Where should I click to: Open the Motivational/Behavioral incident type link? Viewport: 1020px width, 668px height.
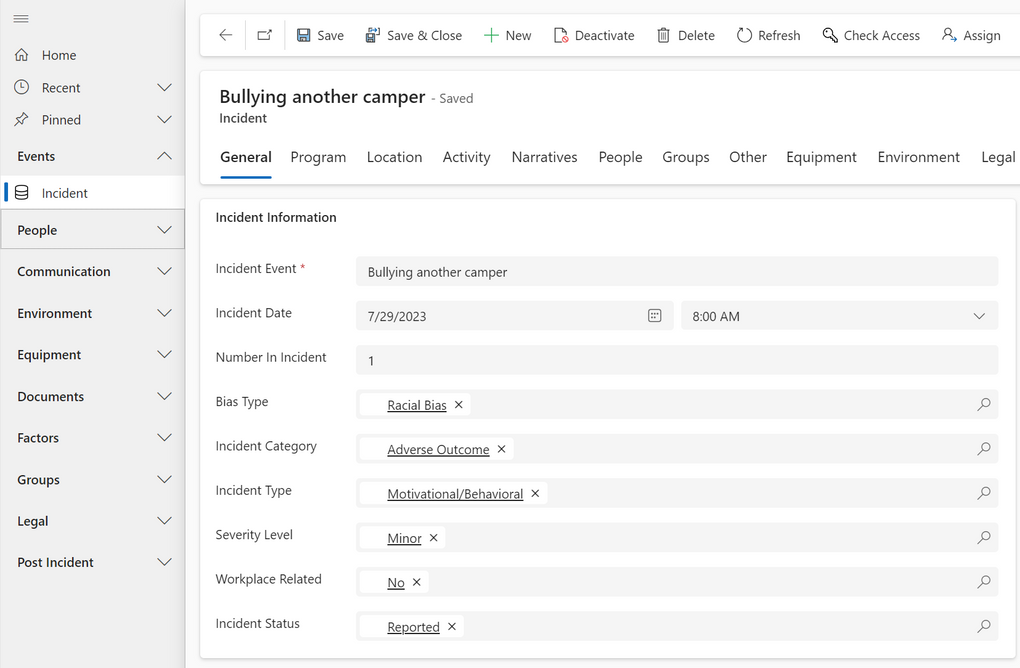coord(455,494)
